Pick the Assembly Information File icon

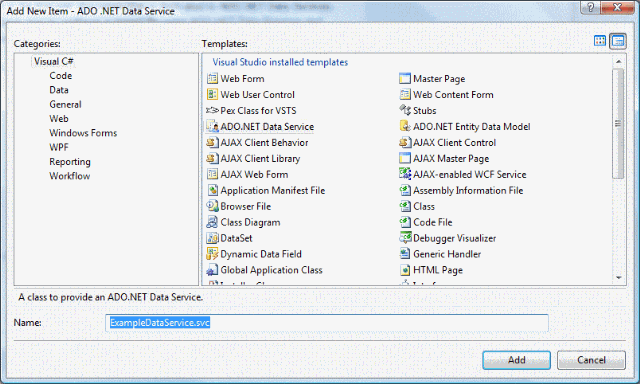[x=405, y=190]
